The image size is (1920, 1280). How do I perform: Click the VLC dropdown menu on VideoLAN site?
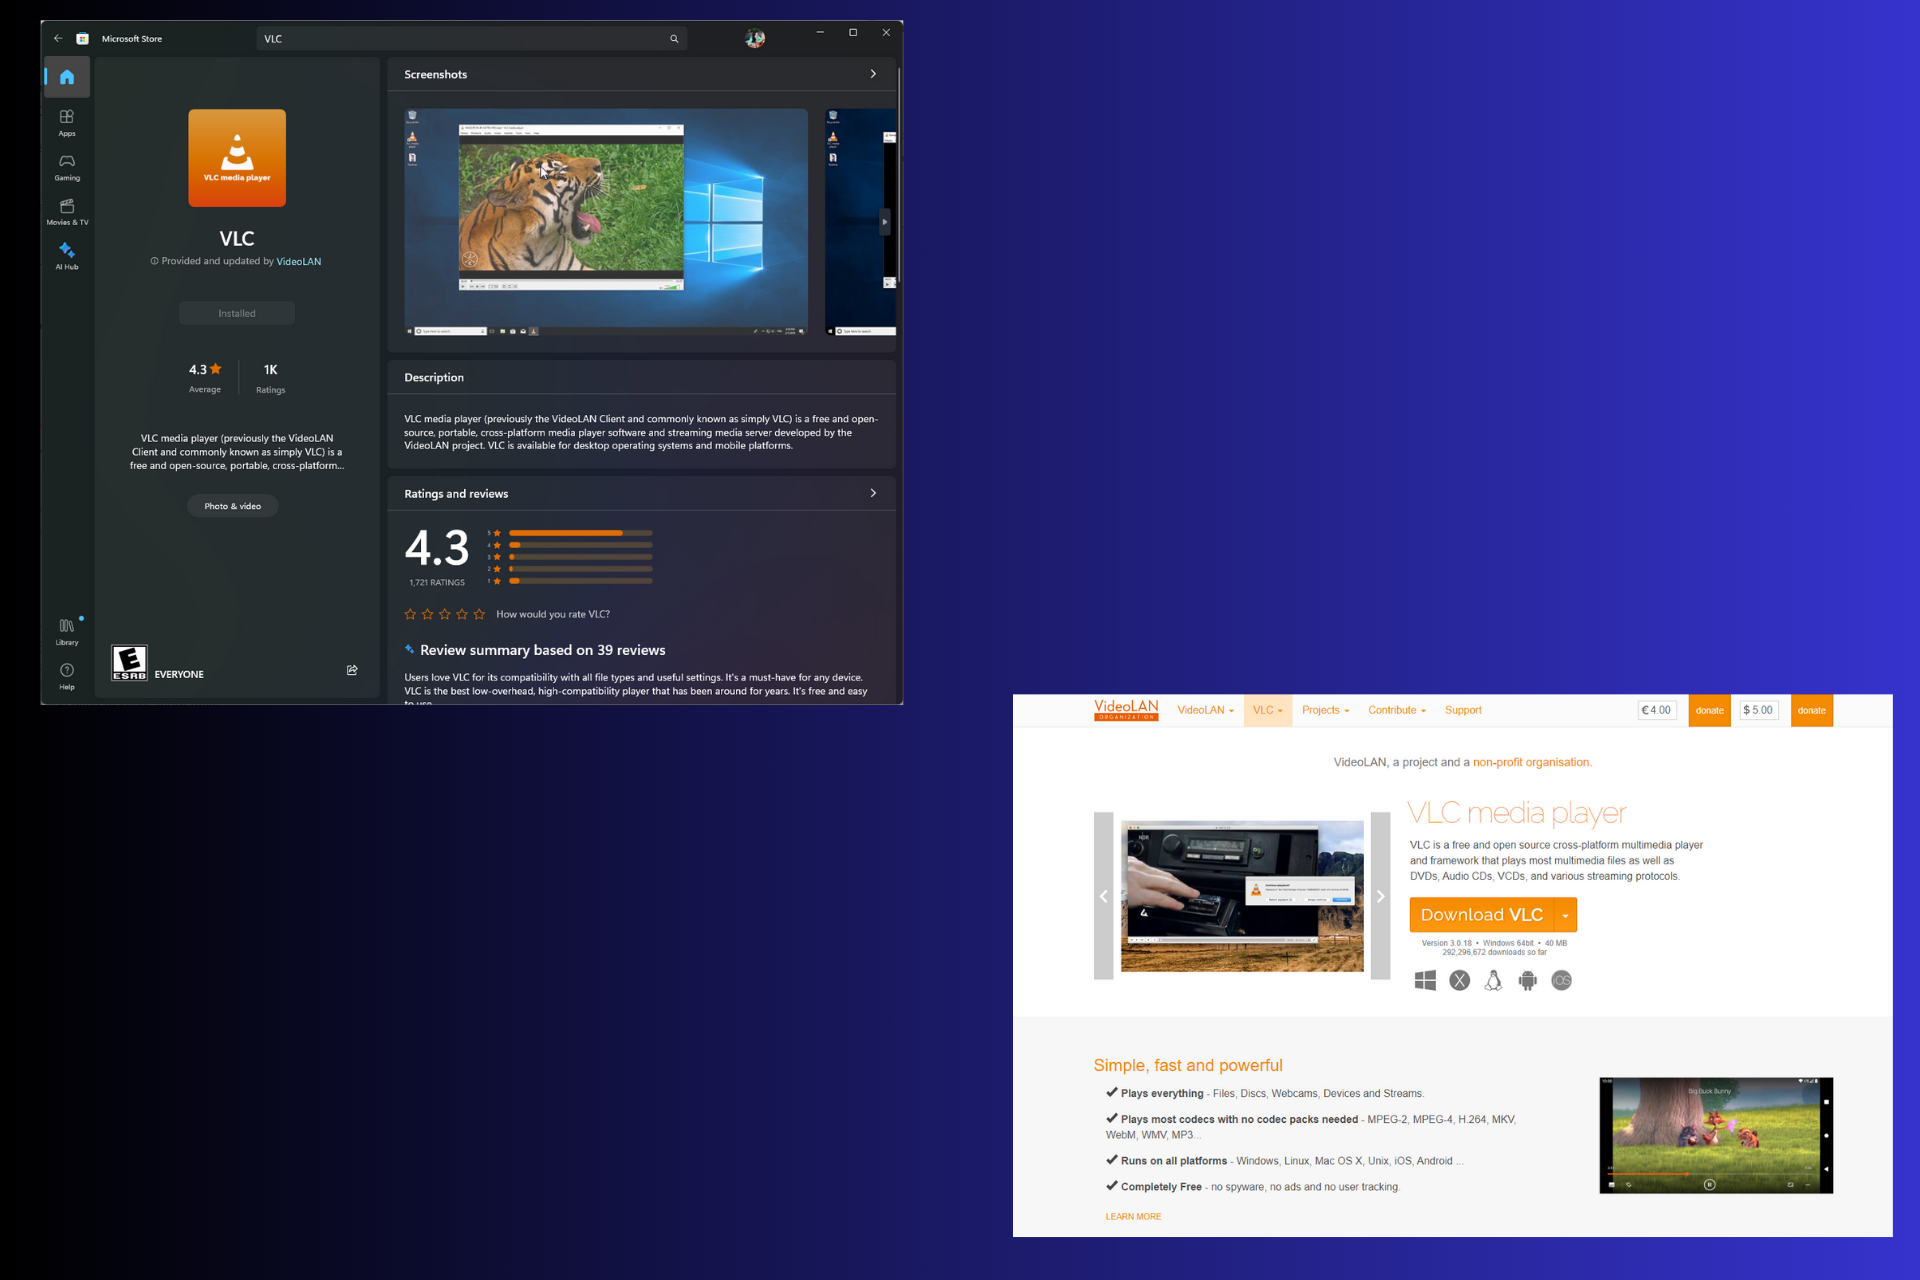(x=1263, y=710)
